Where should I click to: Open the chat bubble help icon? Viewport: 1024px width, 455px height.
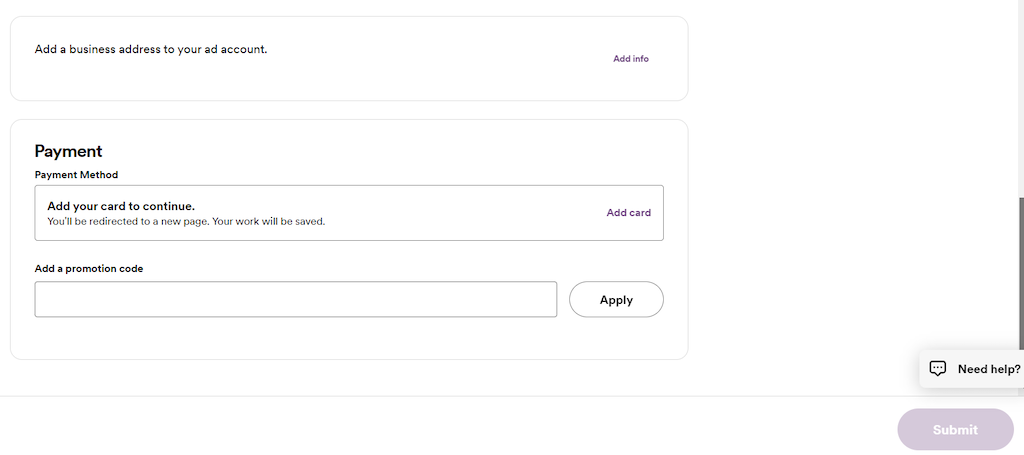click(x=938, y=369)
